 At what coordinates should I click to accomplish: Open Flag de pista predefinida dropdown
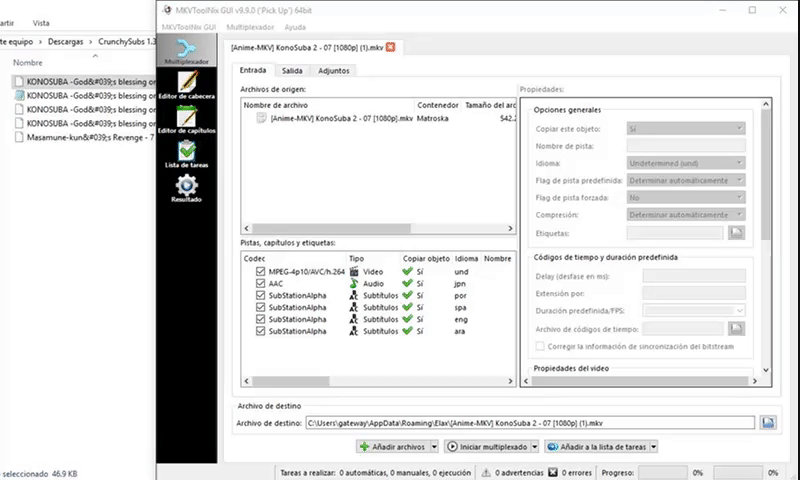686,180
